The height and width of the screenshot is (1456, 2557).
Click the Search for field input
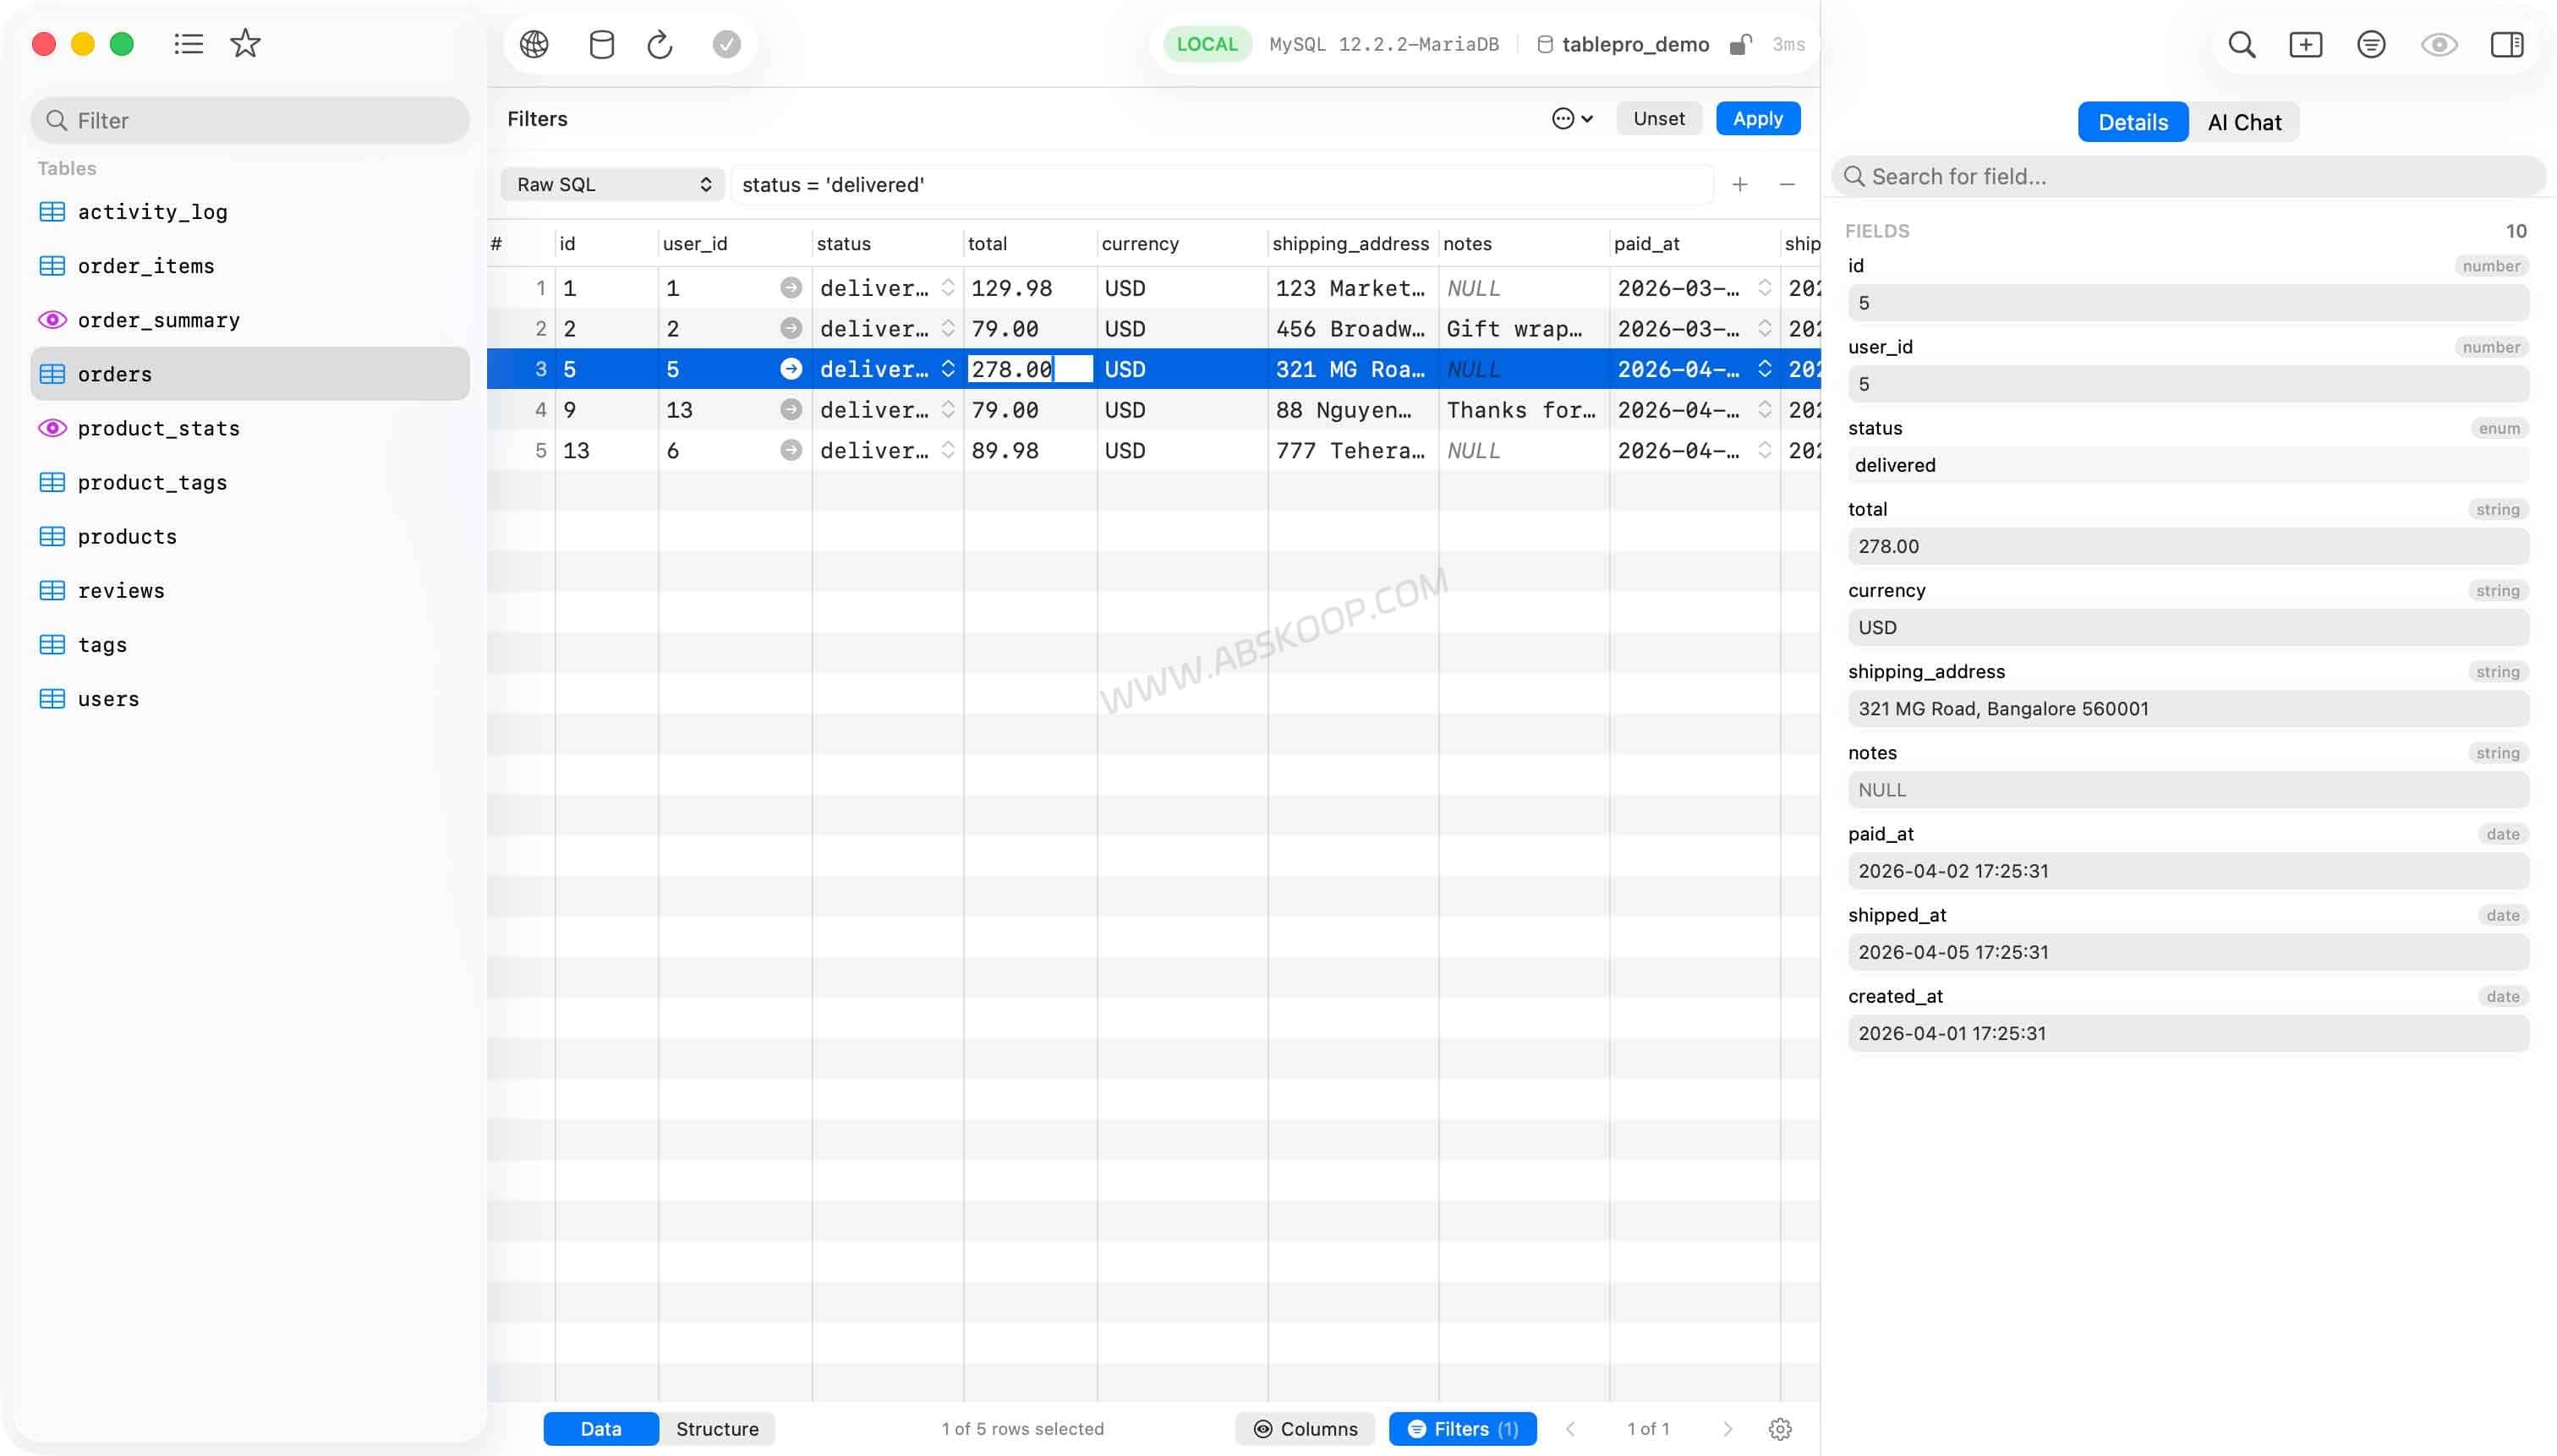[2188, 176]
